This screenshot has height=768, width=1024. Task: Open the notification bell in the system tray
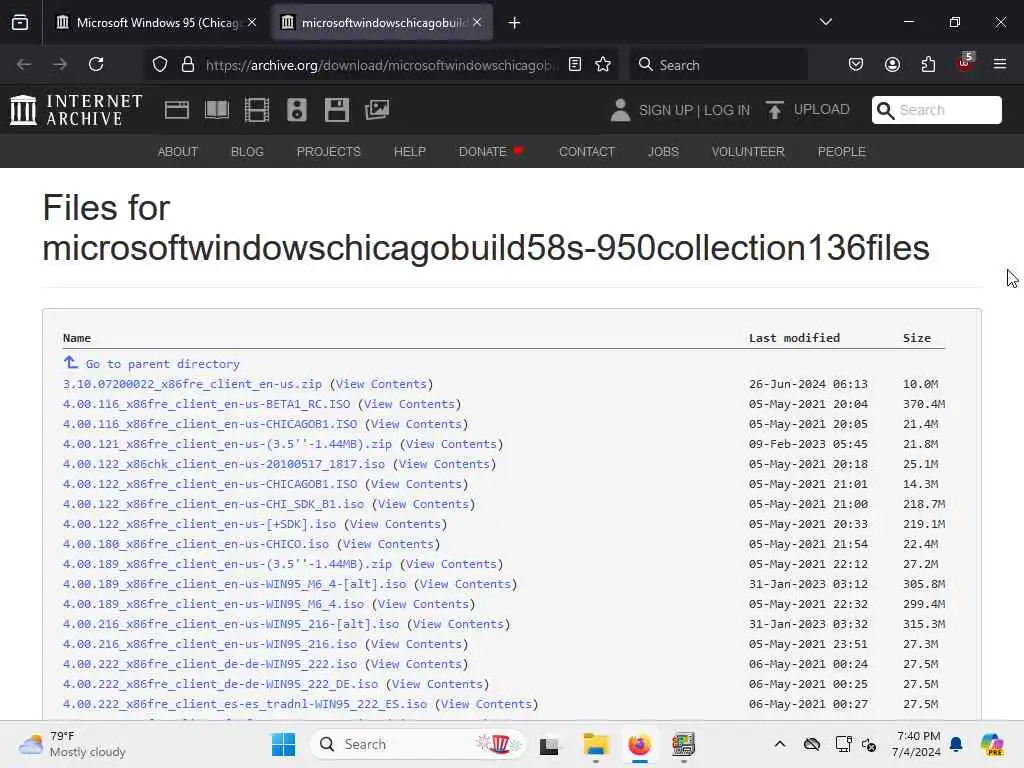click(x=956, y=744)
